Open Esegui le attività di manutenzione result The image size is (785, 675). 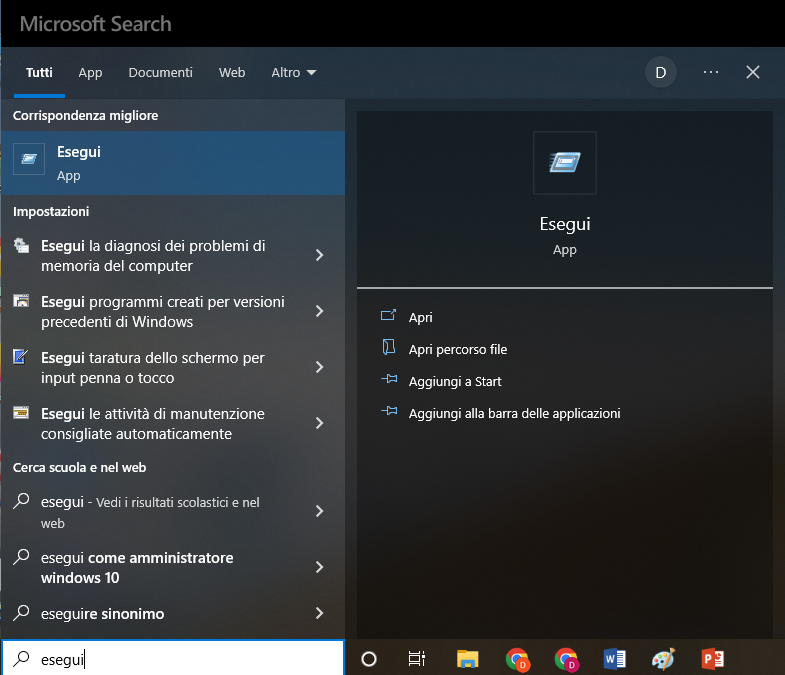coord(153,424)
